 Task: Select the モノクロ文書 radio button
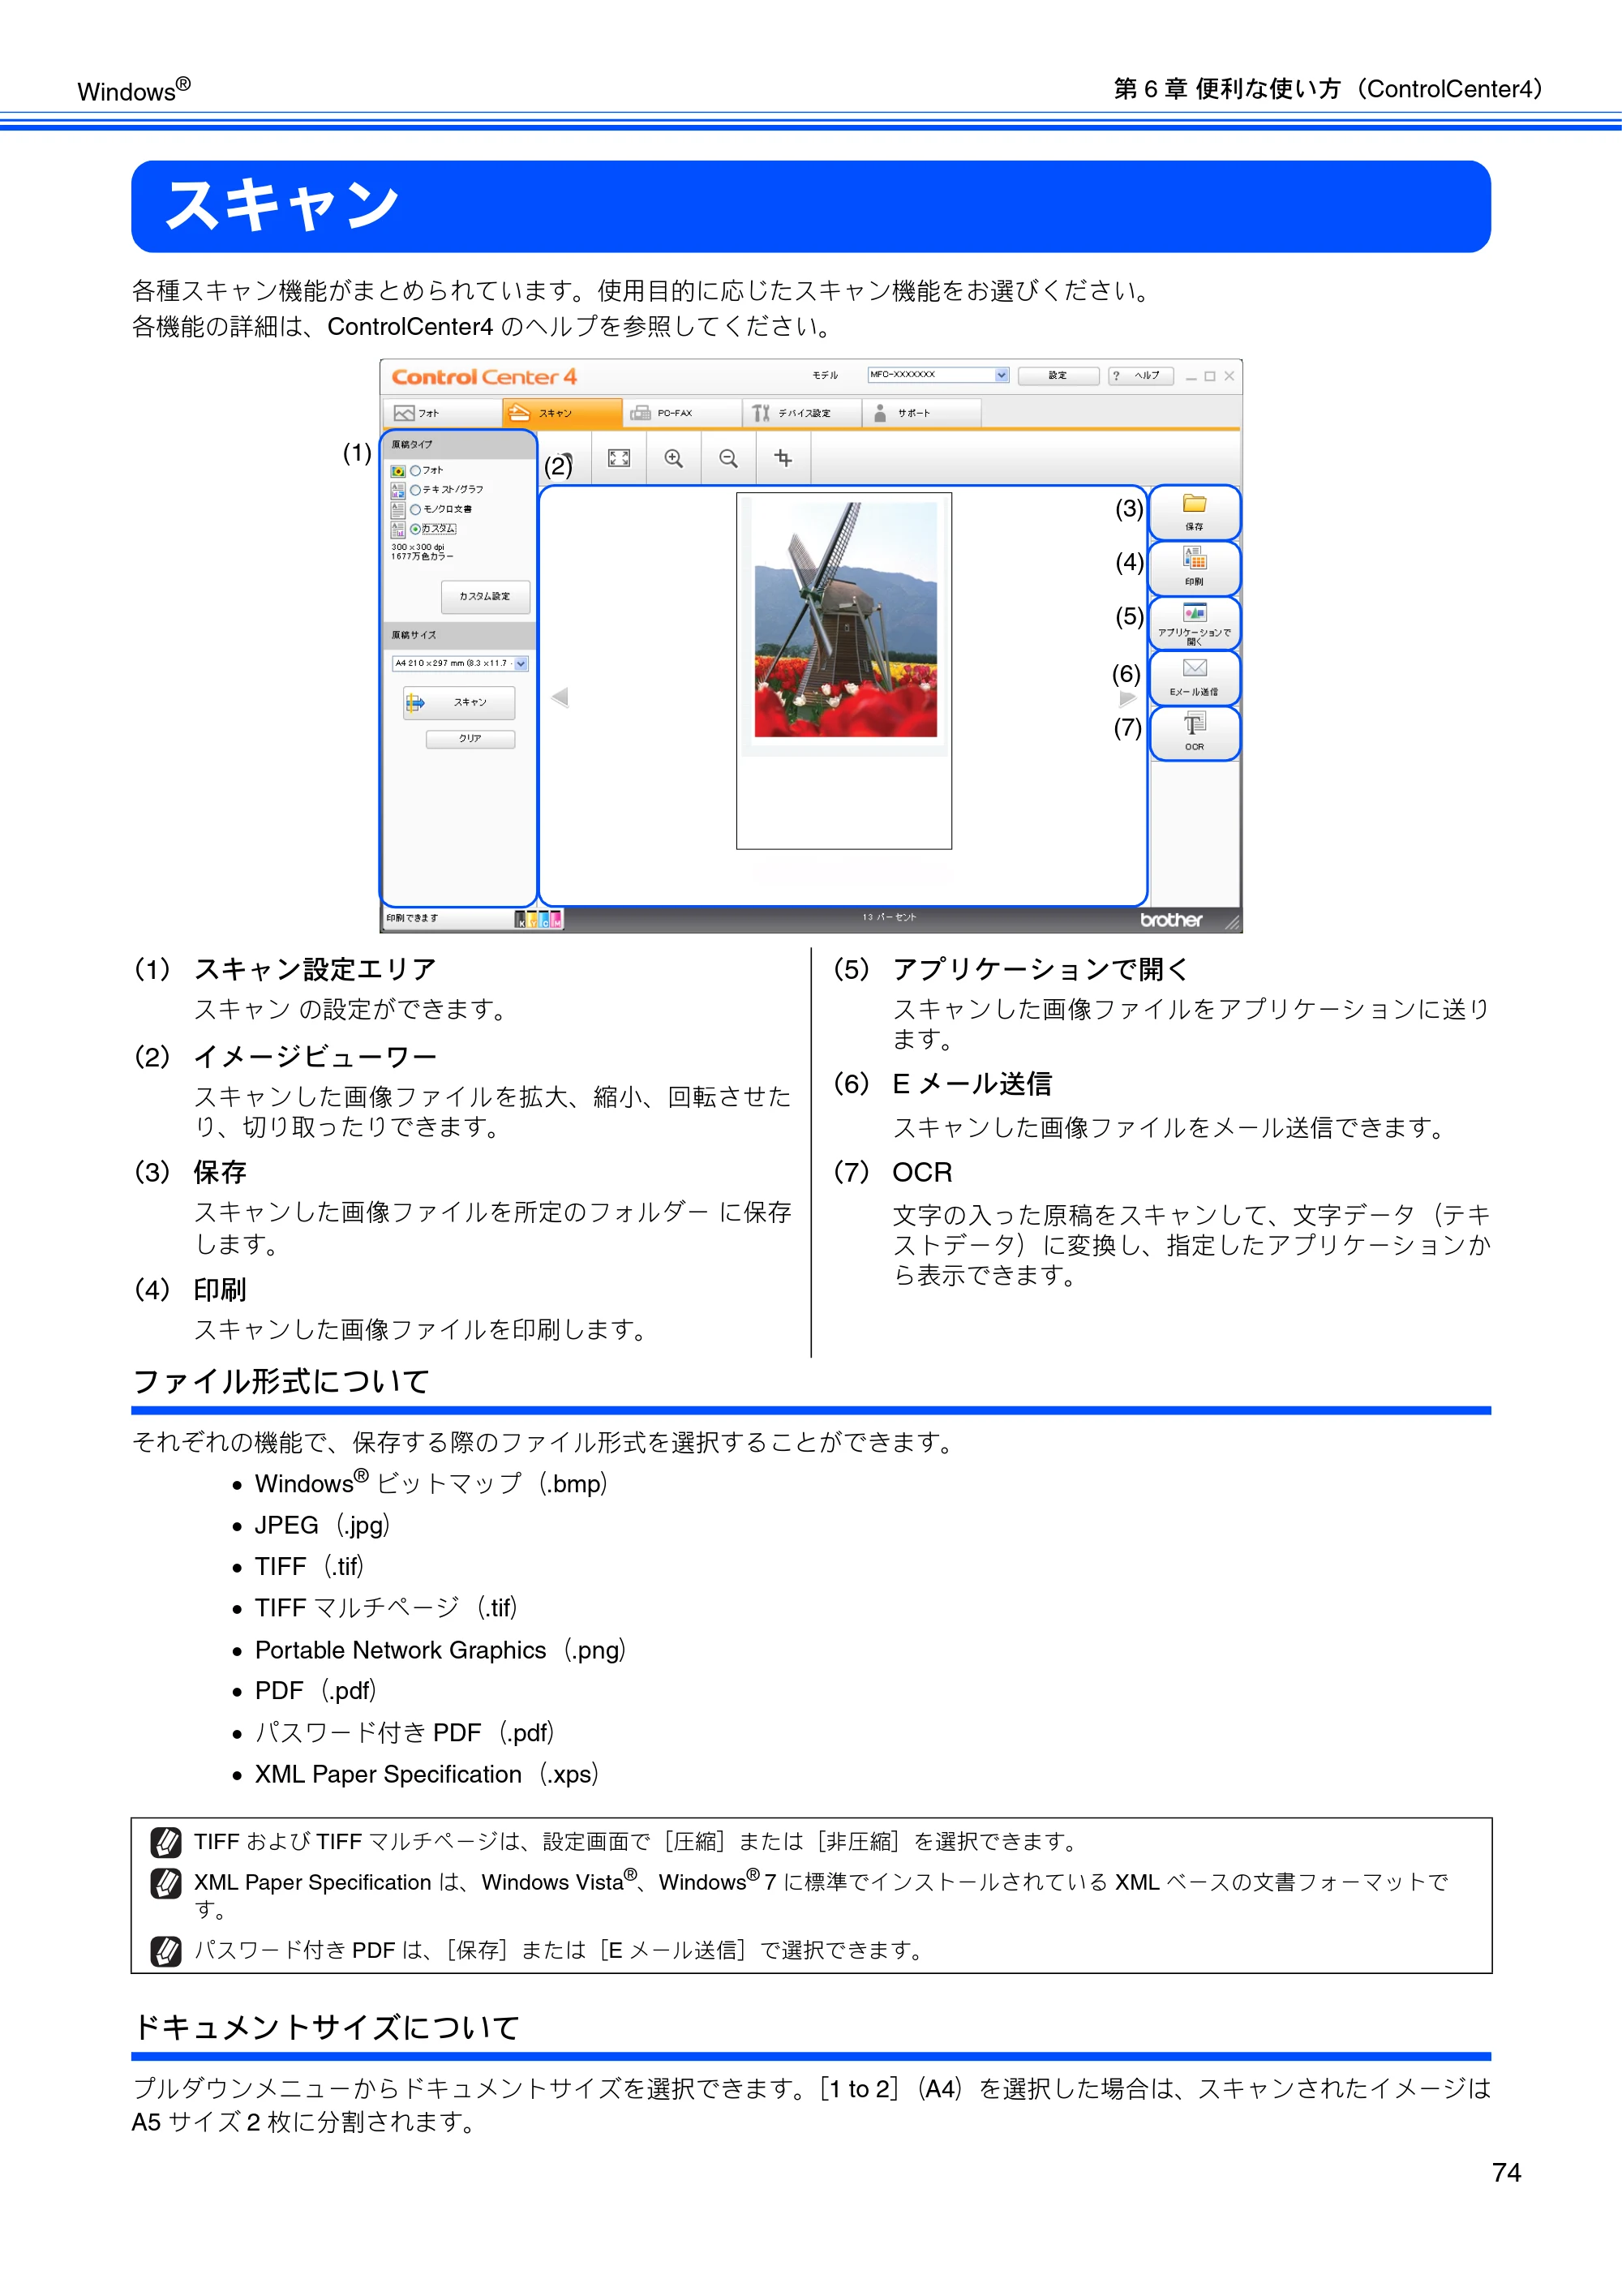(415, 509)
